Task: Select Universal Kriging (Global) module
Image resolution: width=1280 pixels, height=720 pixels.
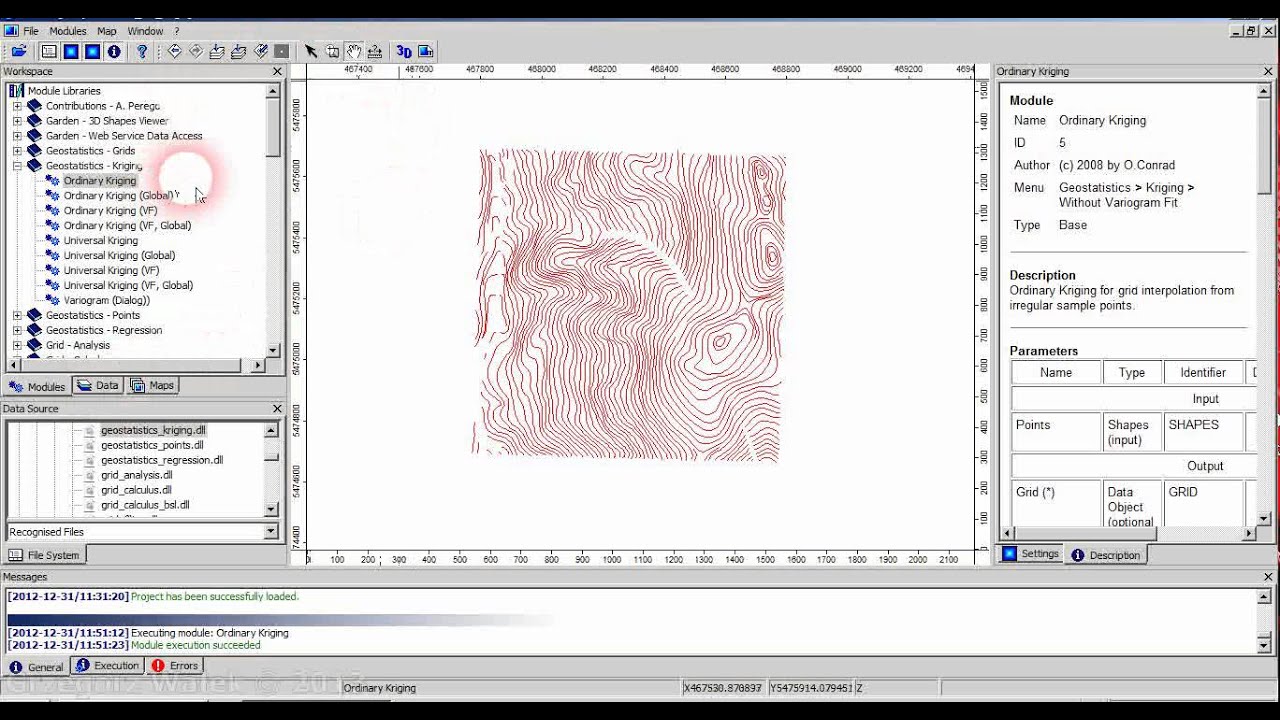Action: click(x=119, y=255)
